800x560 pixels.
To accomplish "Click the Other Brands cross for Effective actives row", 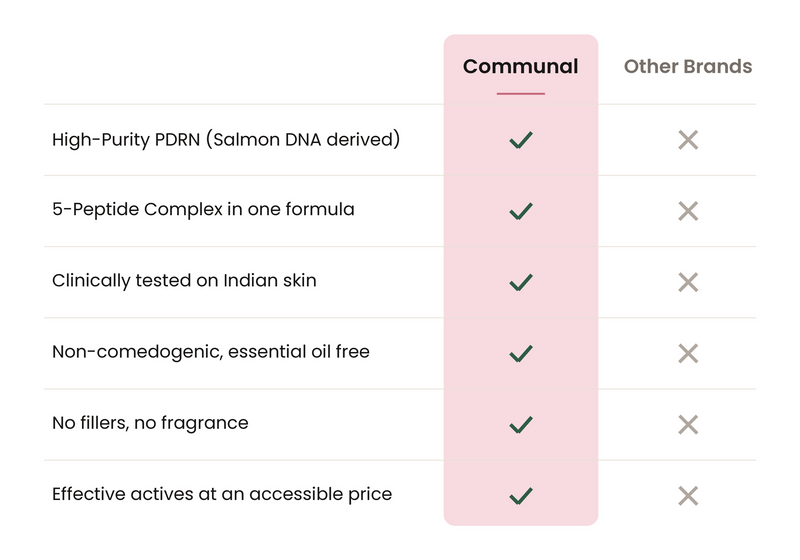I will (x=688, y=496).
